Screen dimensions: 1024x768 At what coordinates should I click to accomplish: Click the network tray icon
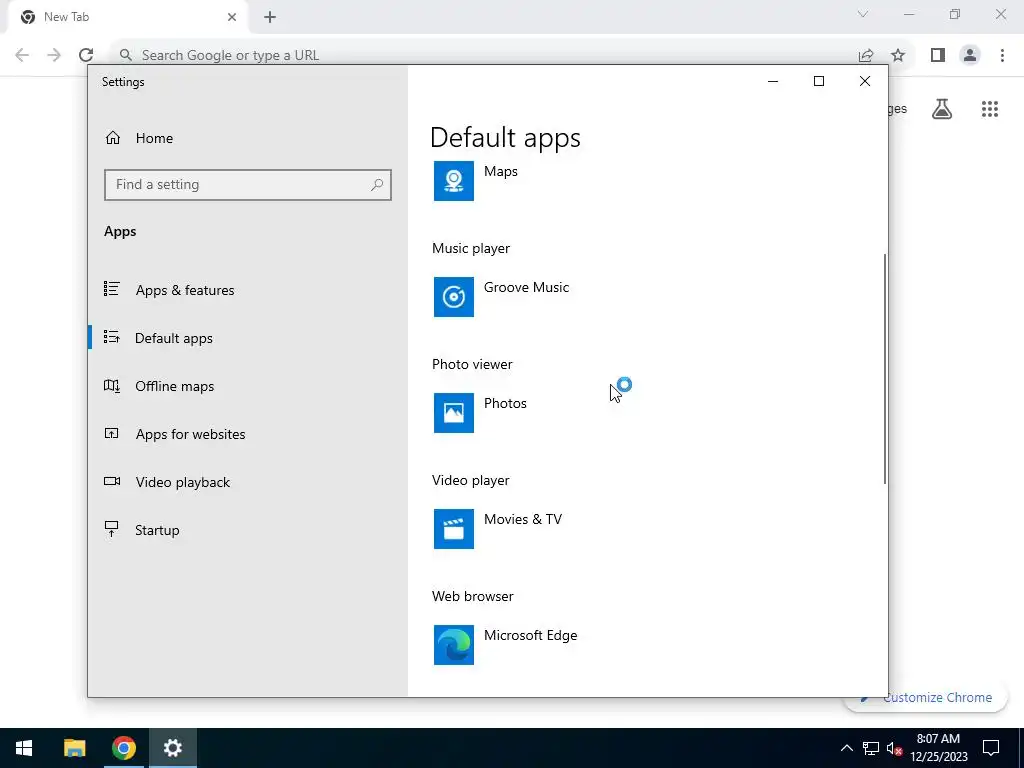pos(871,748)
